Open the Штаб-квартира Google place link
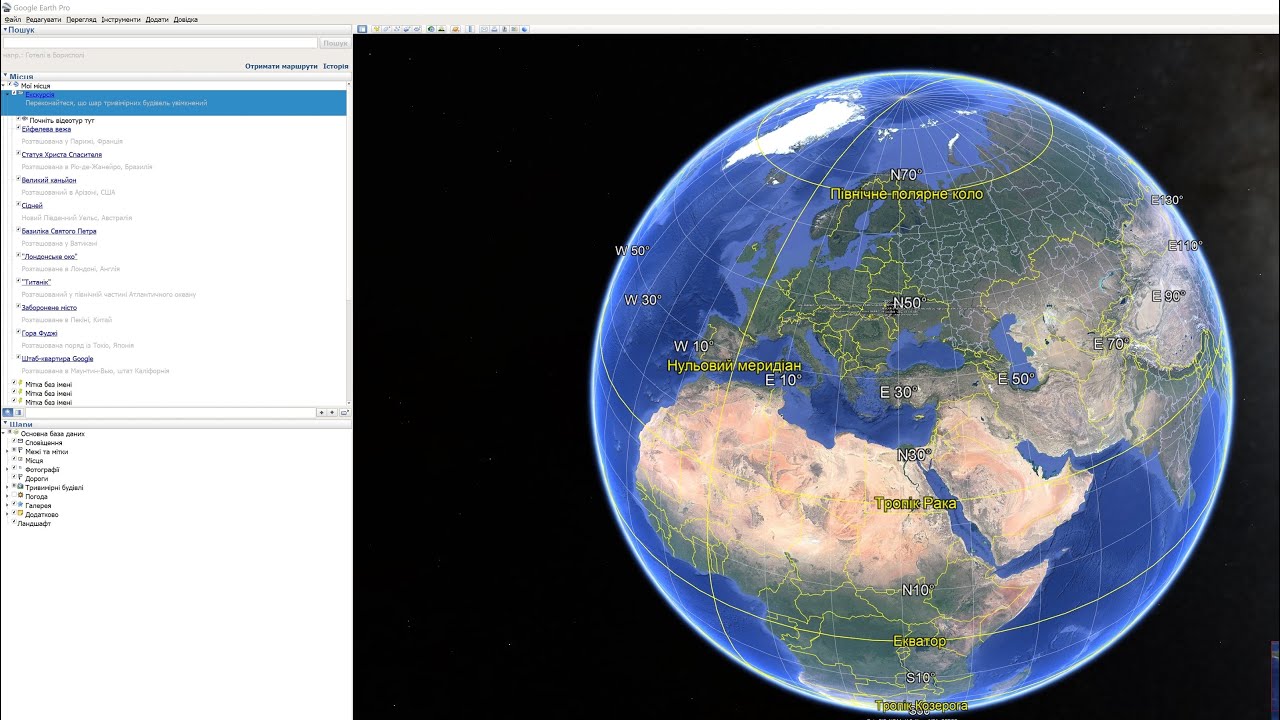Image resolution: width=1280 pixels, height=720 pixels. pos(58,358)
